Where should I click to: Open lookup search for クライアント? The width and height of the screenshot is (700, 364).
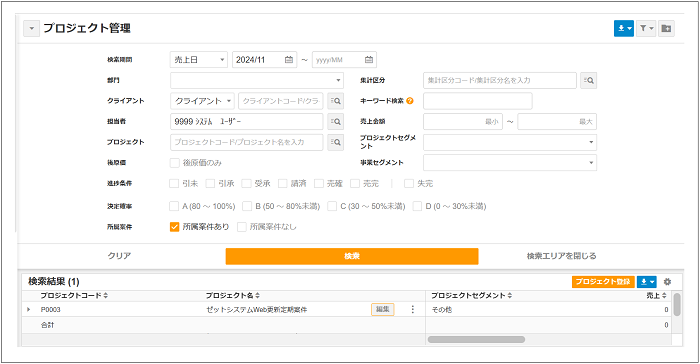(x=335, y=101)
